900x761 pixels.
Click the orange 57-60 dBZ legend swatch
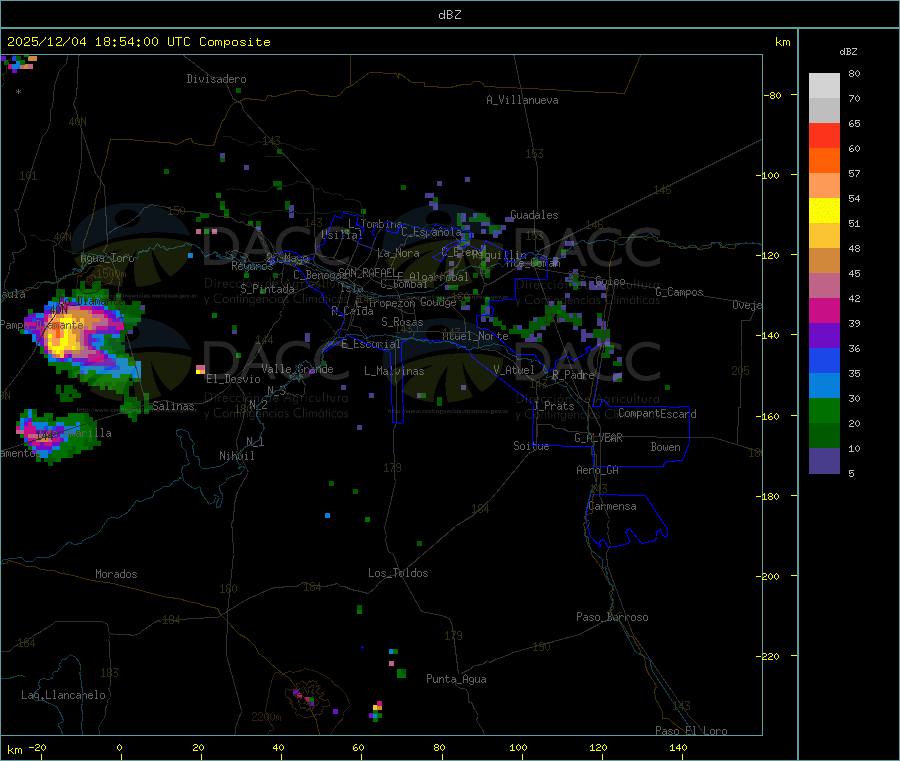pos(824,161)
